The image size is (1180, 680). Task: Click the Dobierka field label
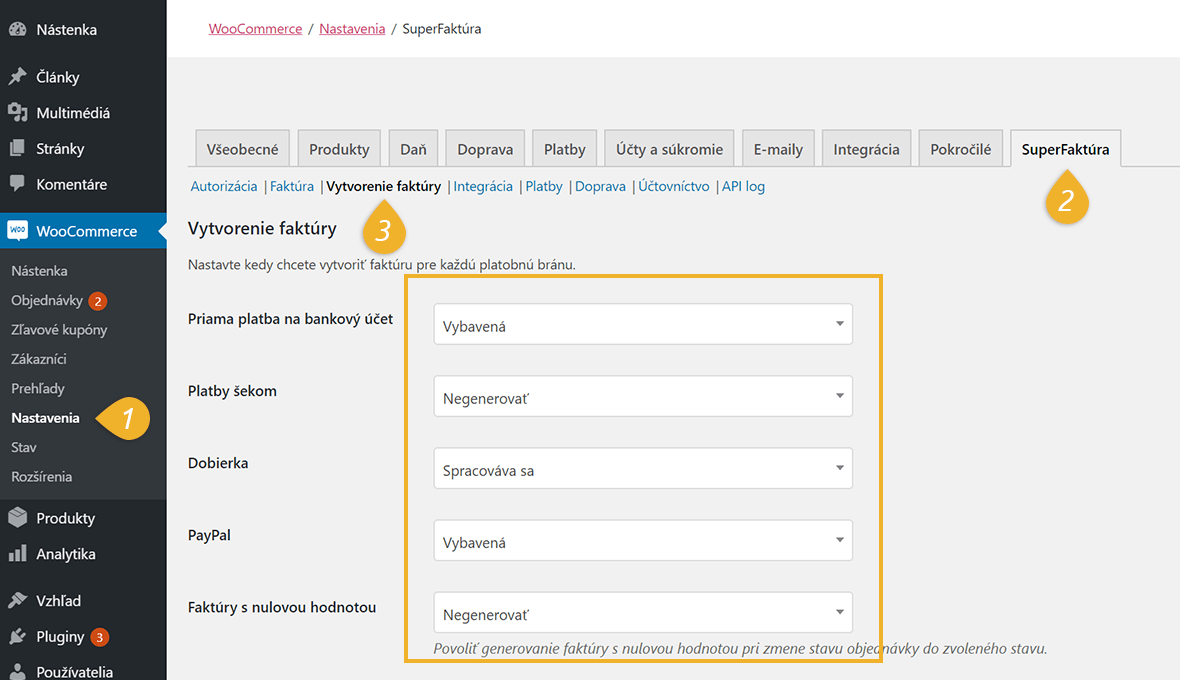click(218, 463)
